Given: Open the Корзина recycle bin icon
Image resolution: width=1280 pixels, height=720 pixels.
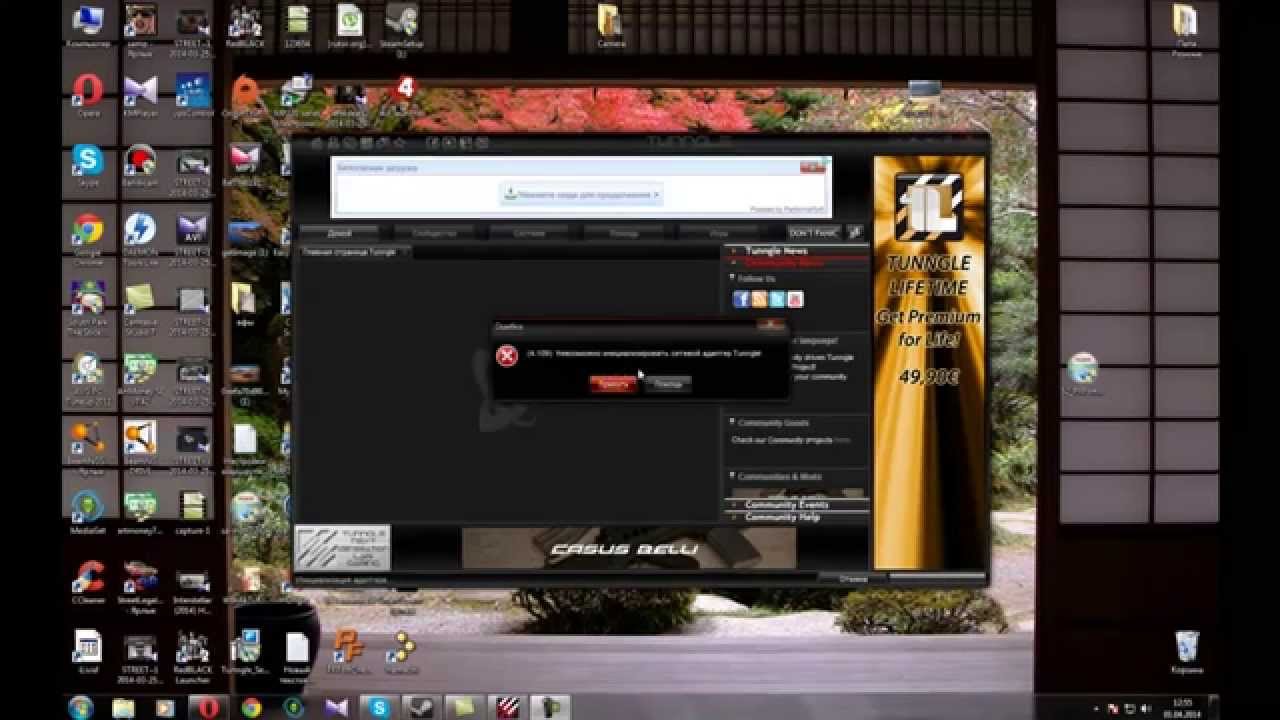Looking at the screenshot, I should [1187, 651].
